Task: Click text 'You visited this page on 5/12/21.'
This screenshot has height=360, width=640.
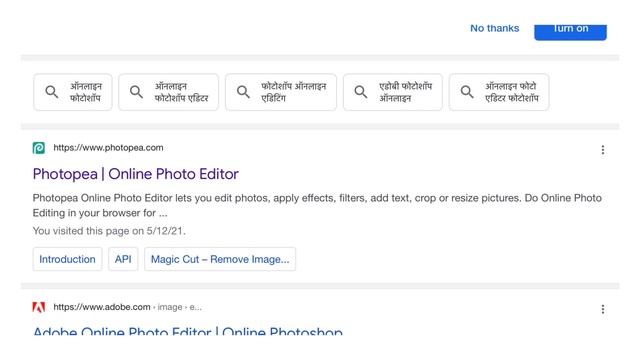Action: (x=109, y=231)
